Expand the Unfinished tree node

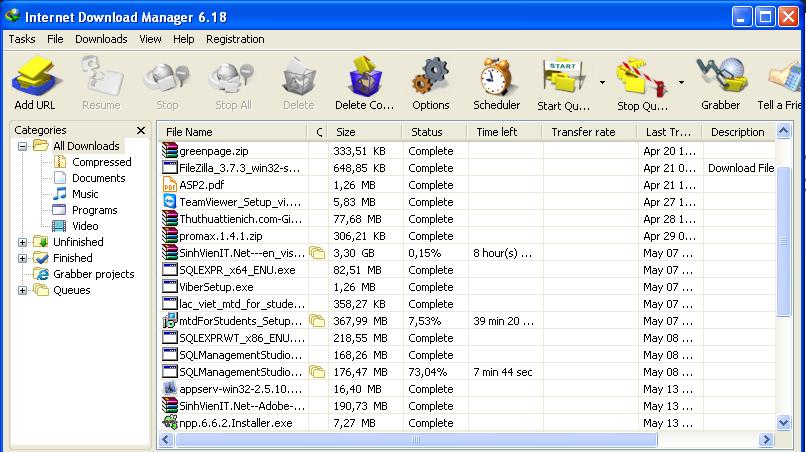tap(22, 242)
